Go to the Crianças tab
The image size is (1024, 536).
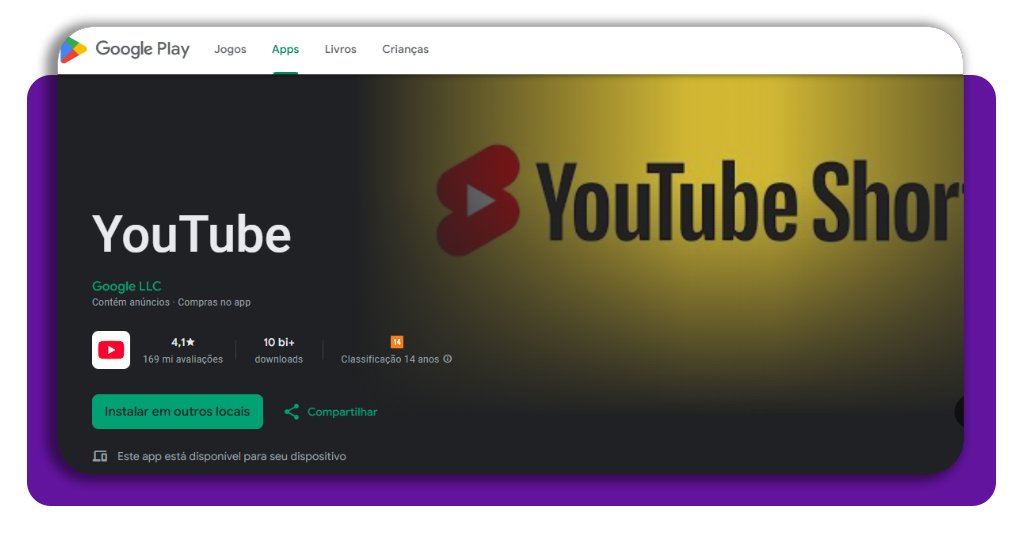pyautogui.click(x=405, y=49)
